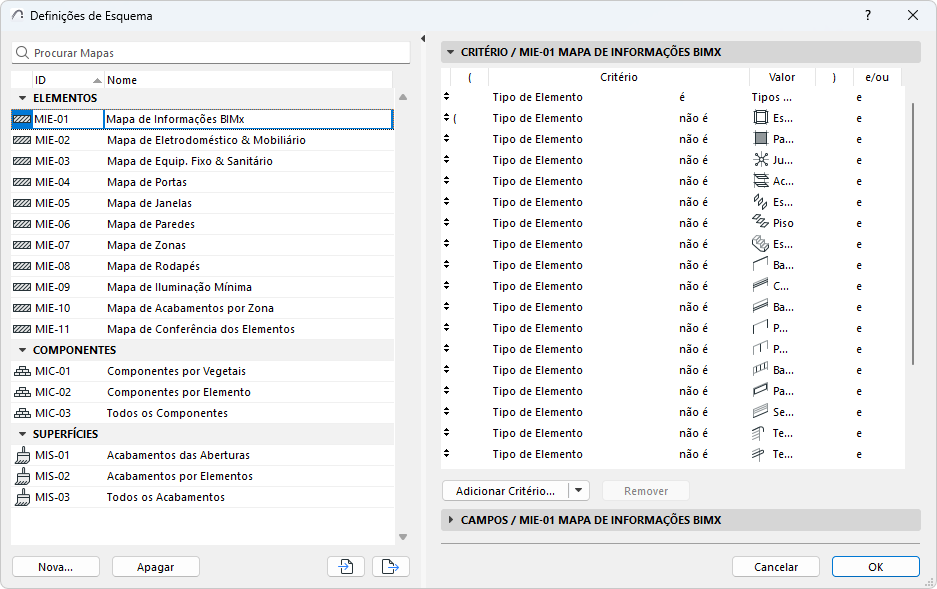
Task: Click the icon for value Se...
Action: (x=760, y=412)
